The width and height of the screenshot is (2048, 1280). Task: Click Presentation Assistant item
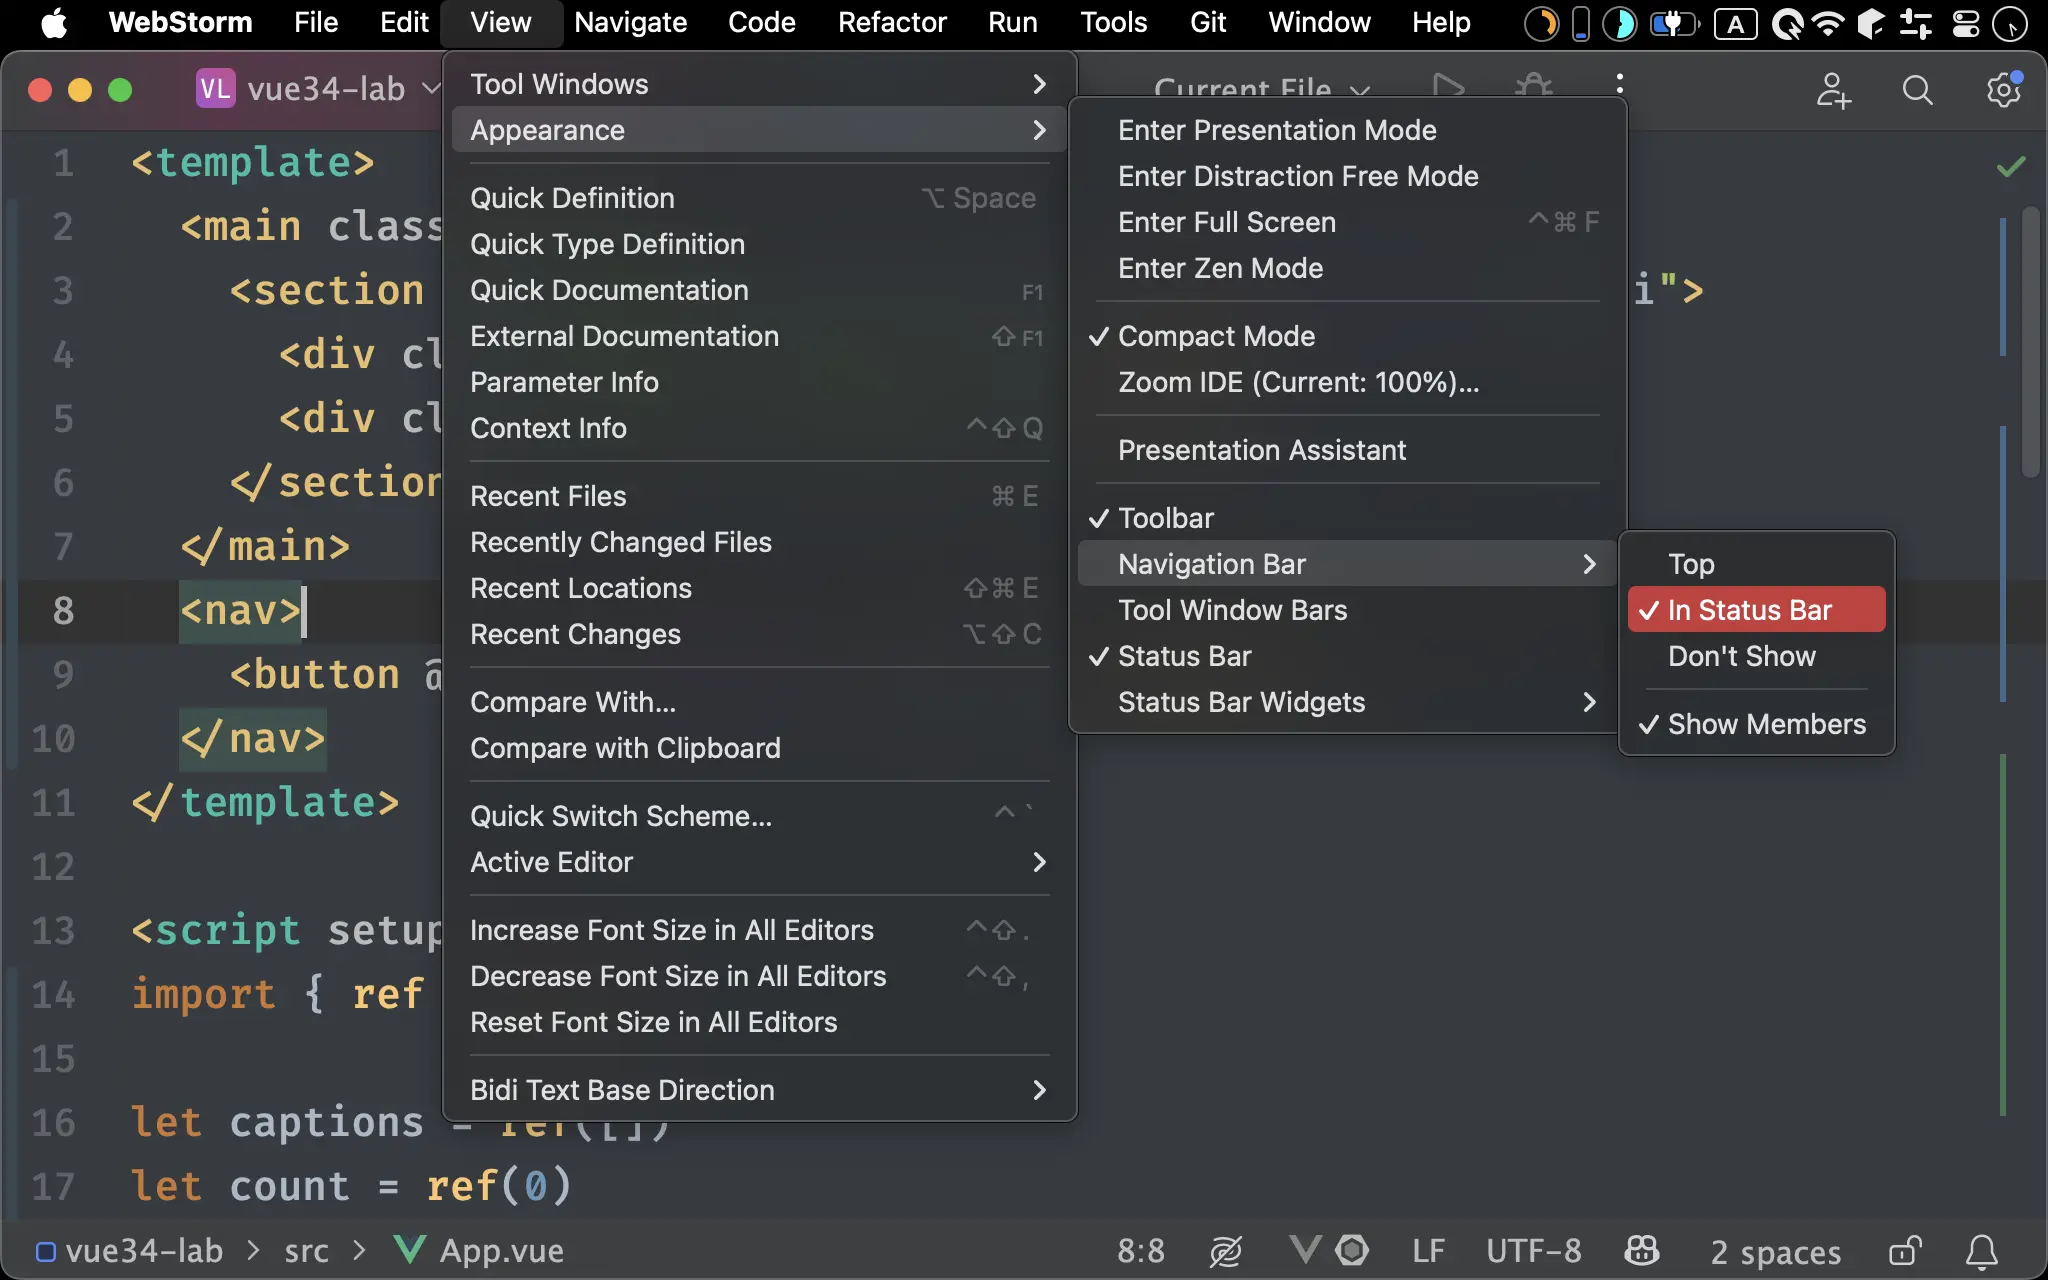[1348, 450]
